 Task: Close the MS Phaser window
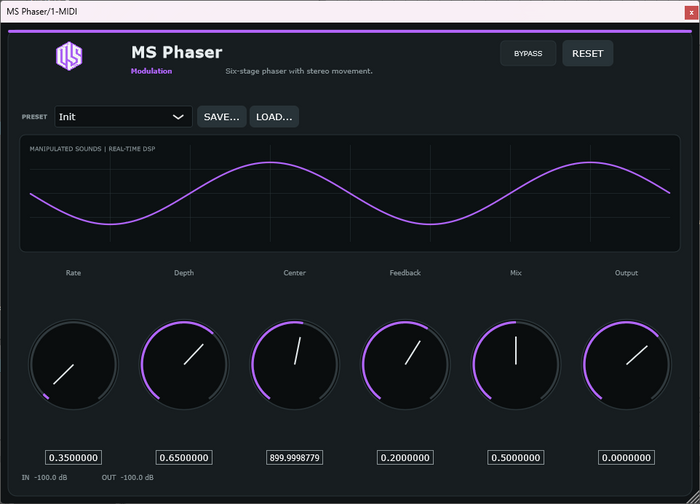click(691, 12)
